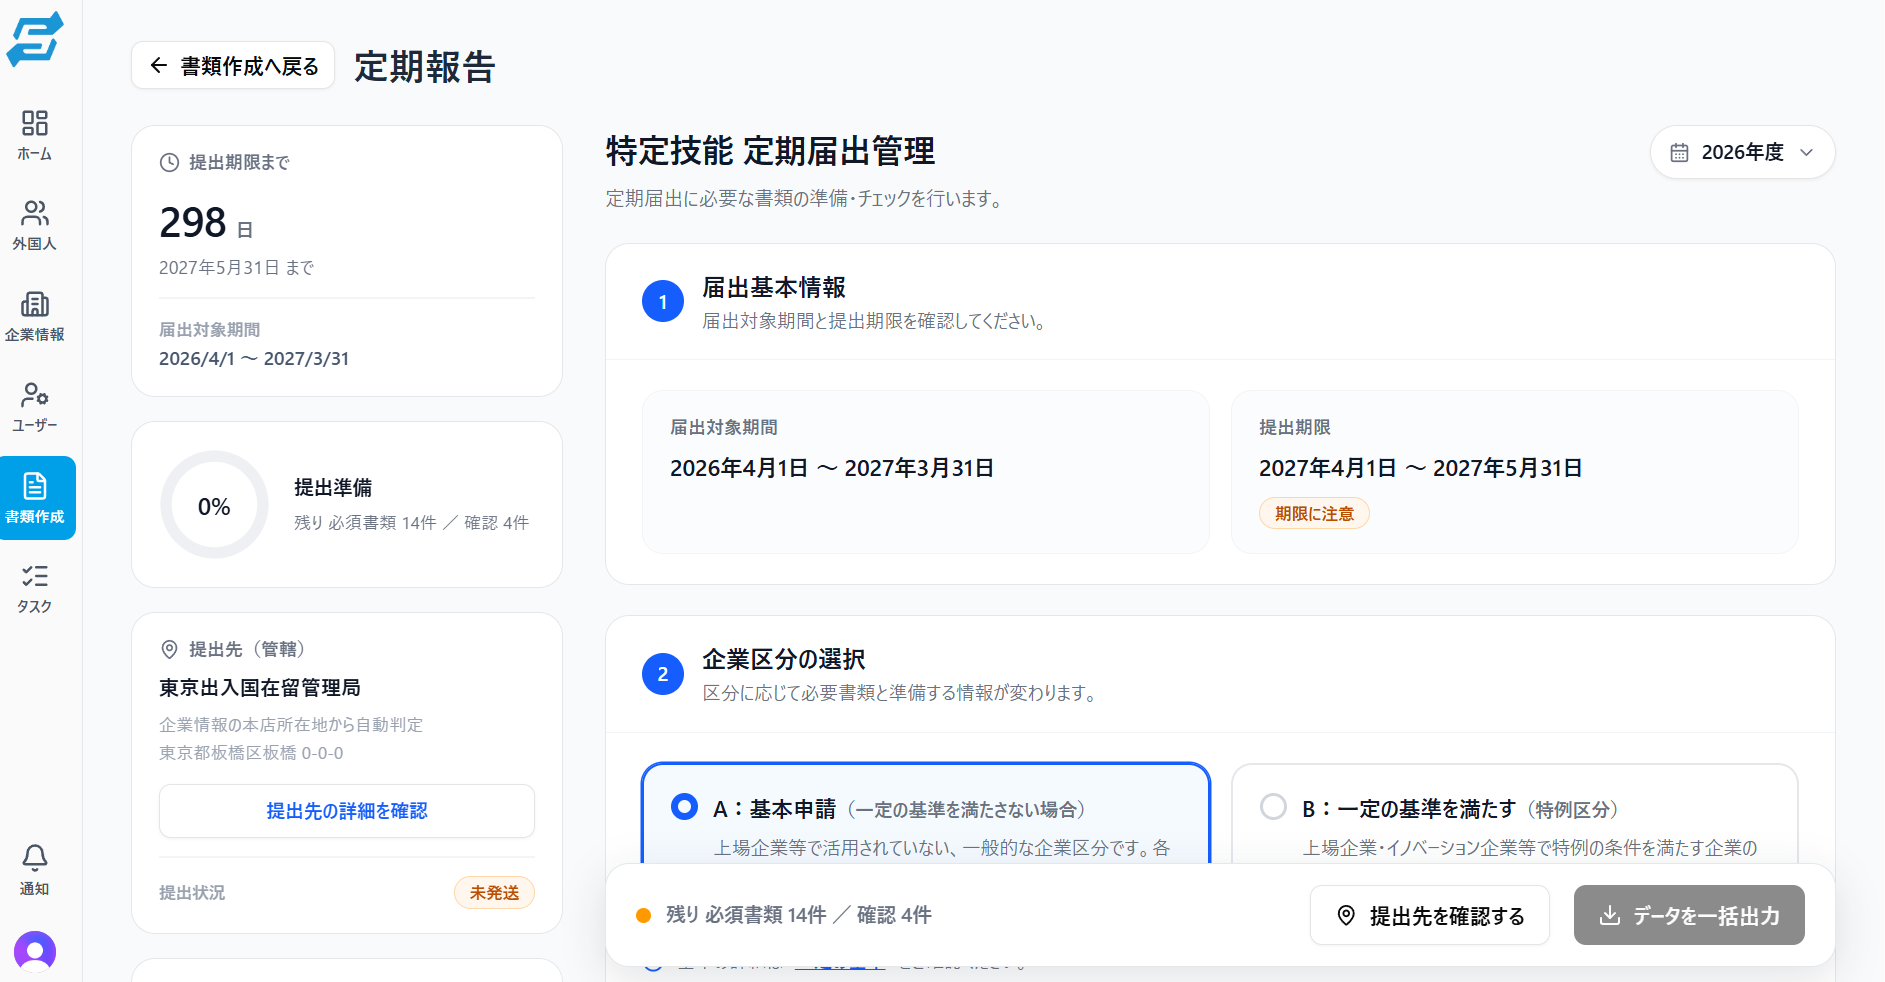Click the 期限に注意 warning badge

[x=1314, y=514]
